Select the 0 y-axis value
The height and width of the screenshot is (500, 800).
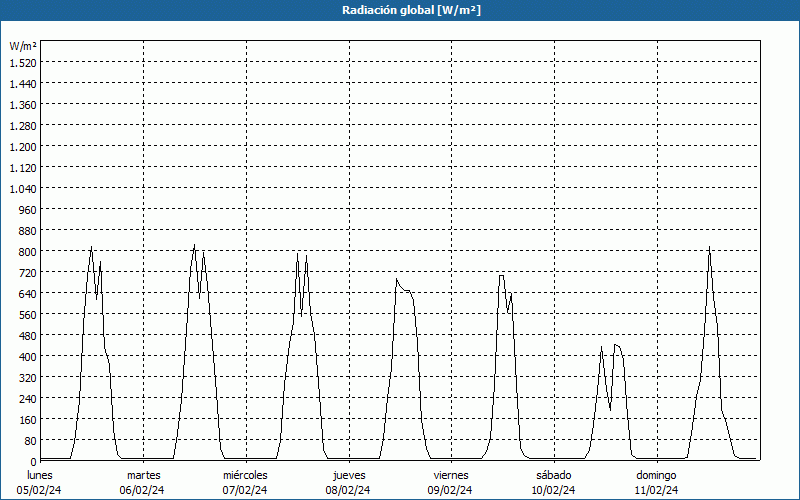coord(34,461)
